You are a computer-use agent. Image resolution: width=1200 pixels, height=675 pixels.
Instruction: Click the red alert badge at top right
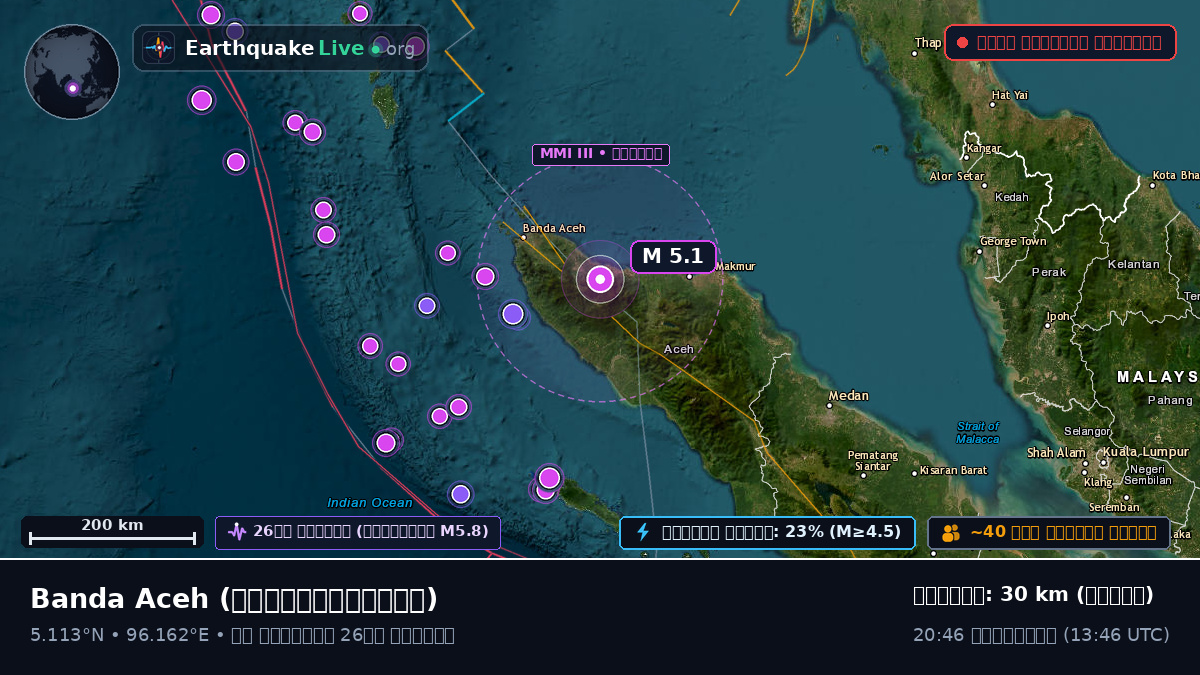pos(1060,42)
